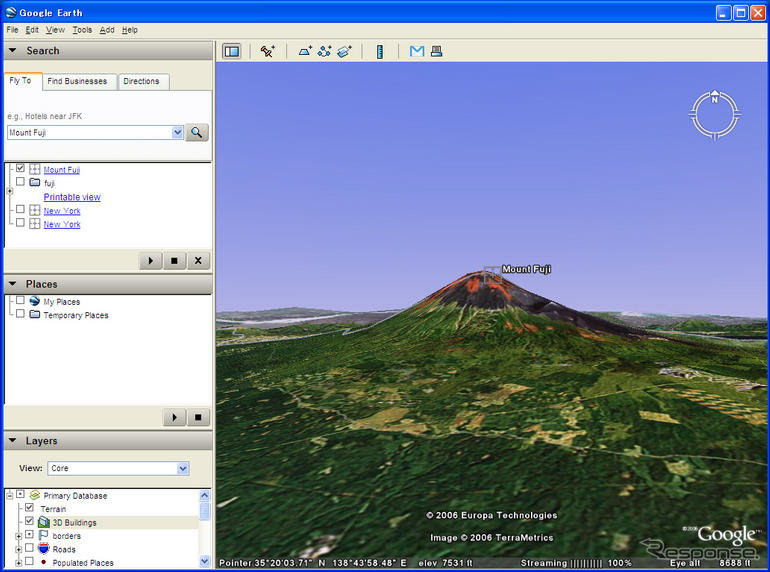Click the Email icon in toolbar
The width and height of the screenshot is (770, 572).
pyautogui.click(x=417, y=51)
